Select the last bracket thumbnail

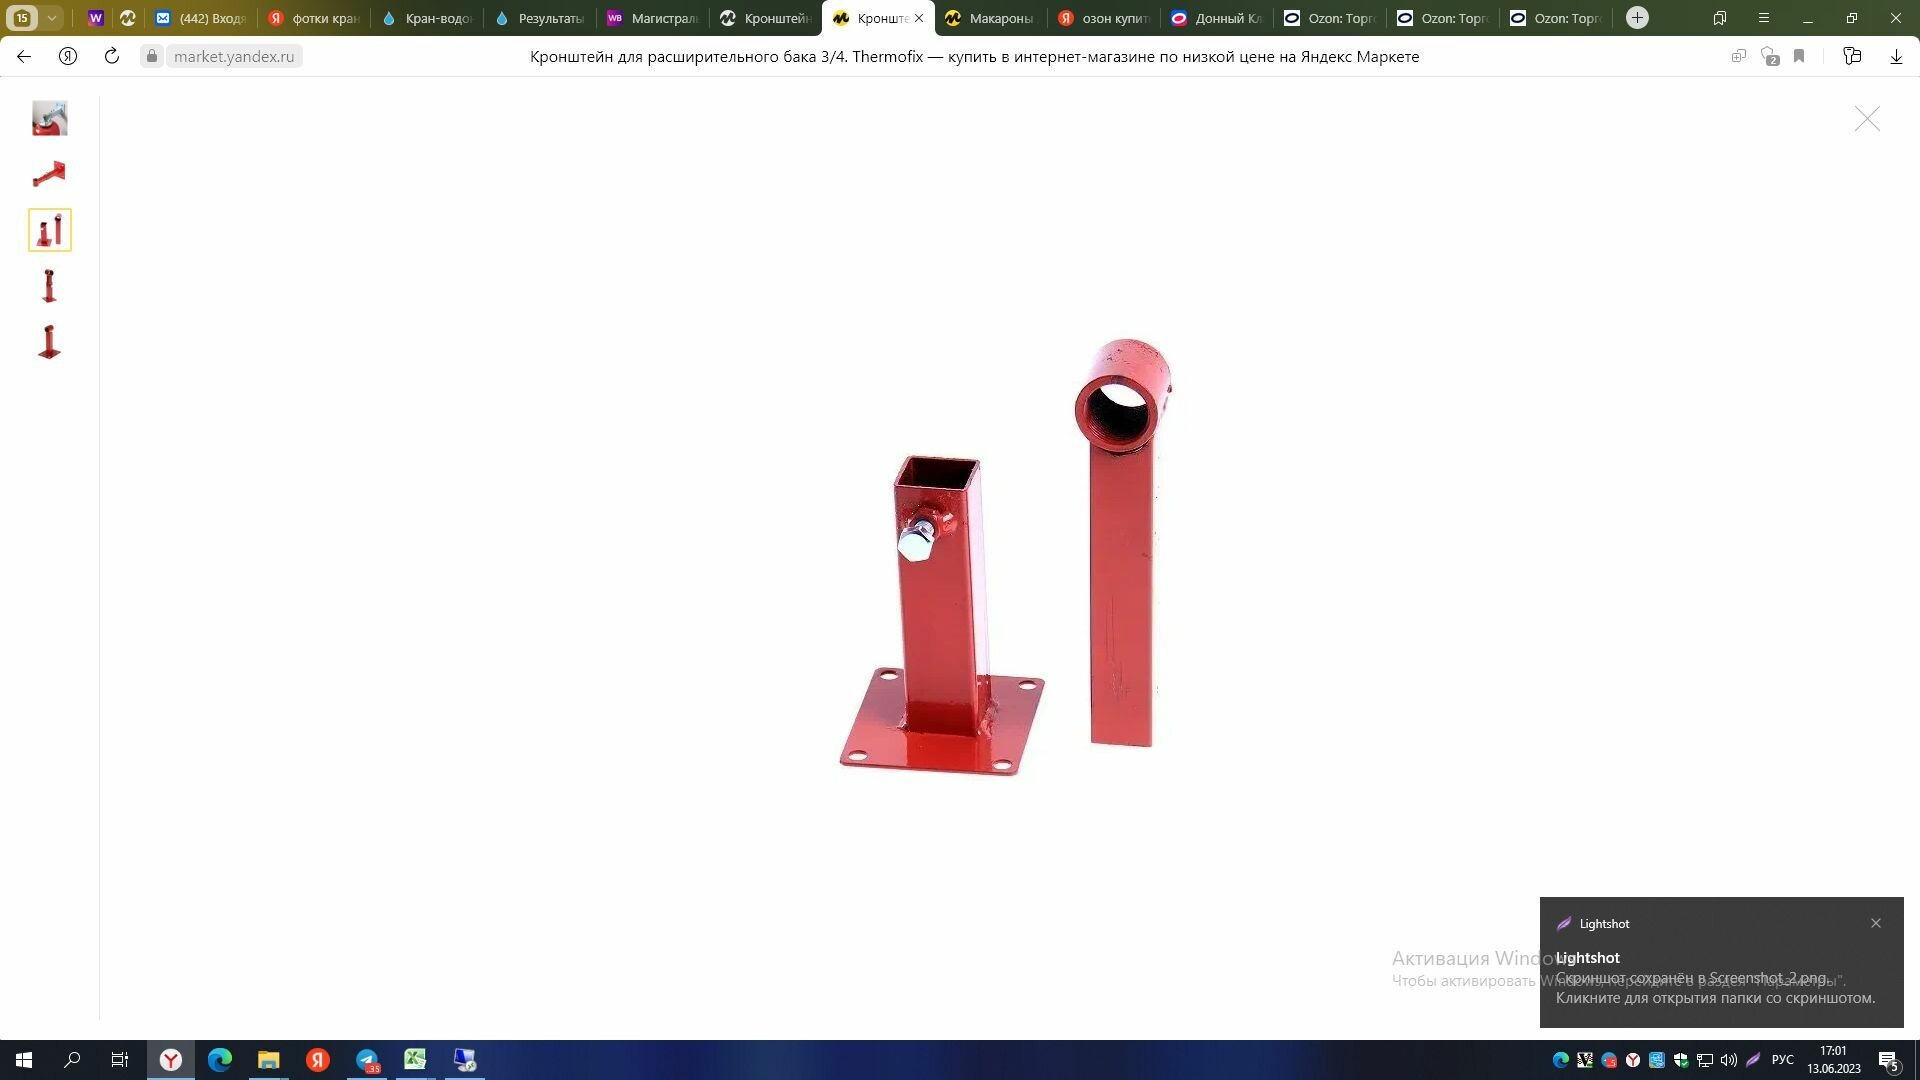49,342
